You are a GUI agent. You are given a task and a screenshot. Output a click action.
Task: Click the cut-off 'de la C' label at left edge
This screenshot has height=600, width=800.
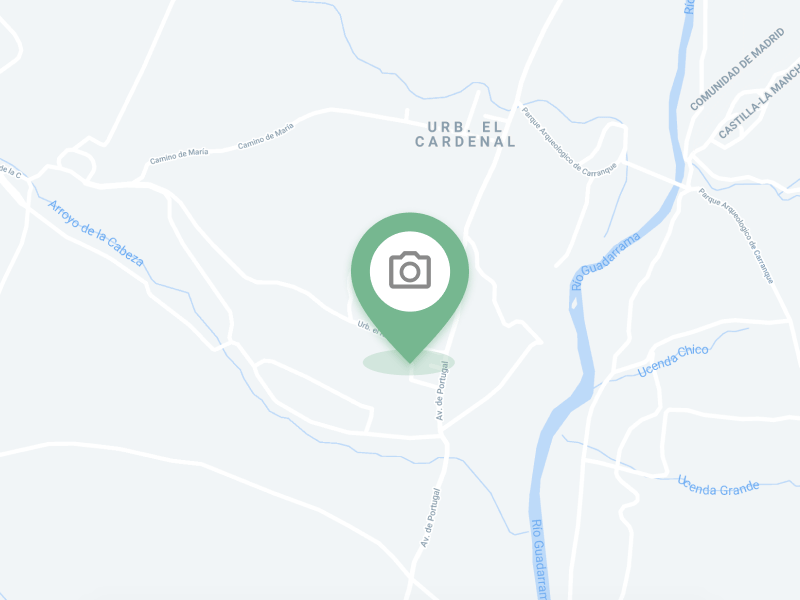[10, 171]
